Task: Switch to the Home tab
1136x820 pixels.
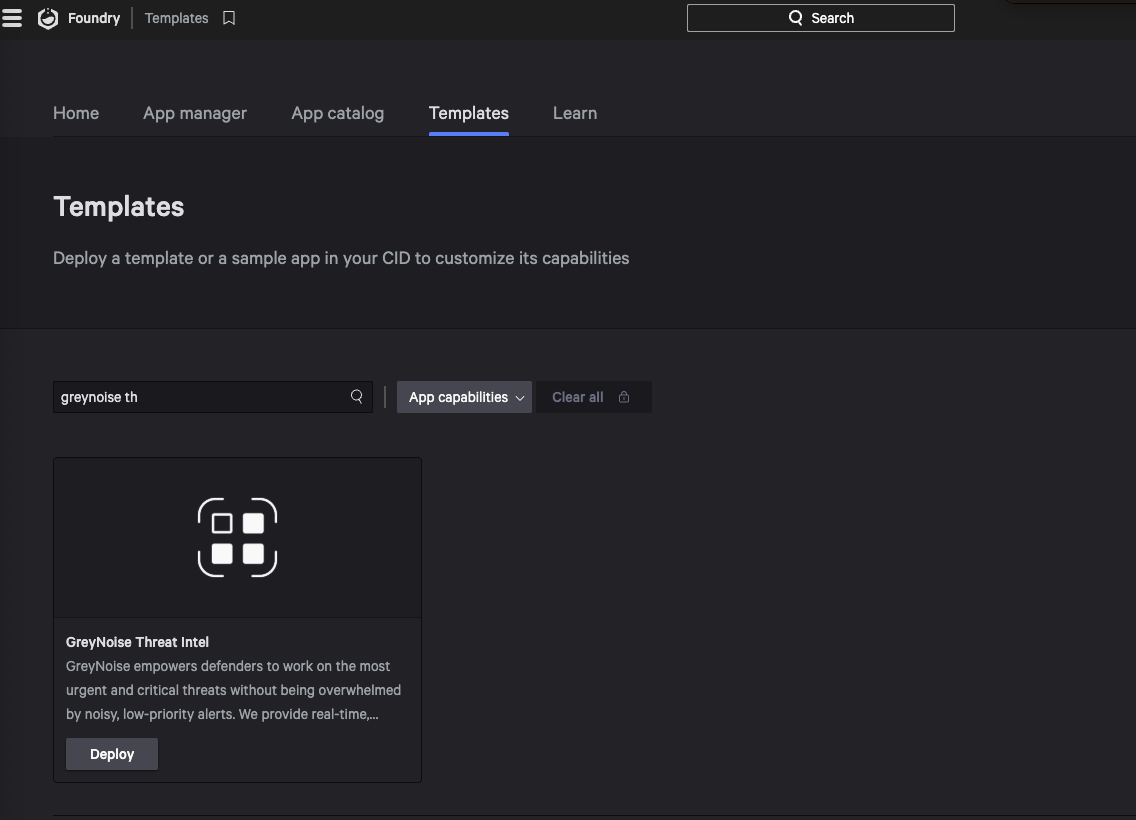Action: coord(76,114)
